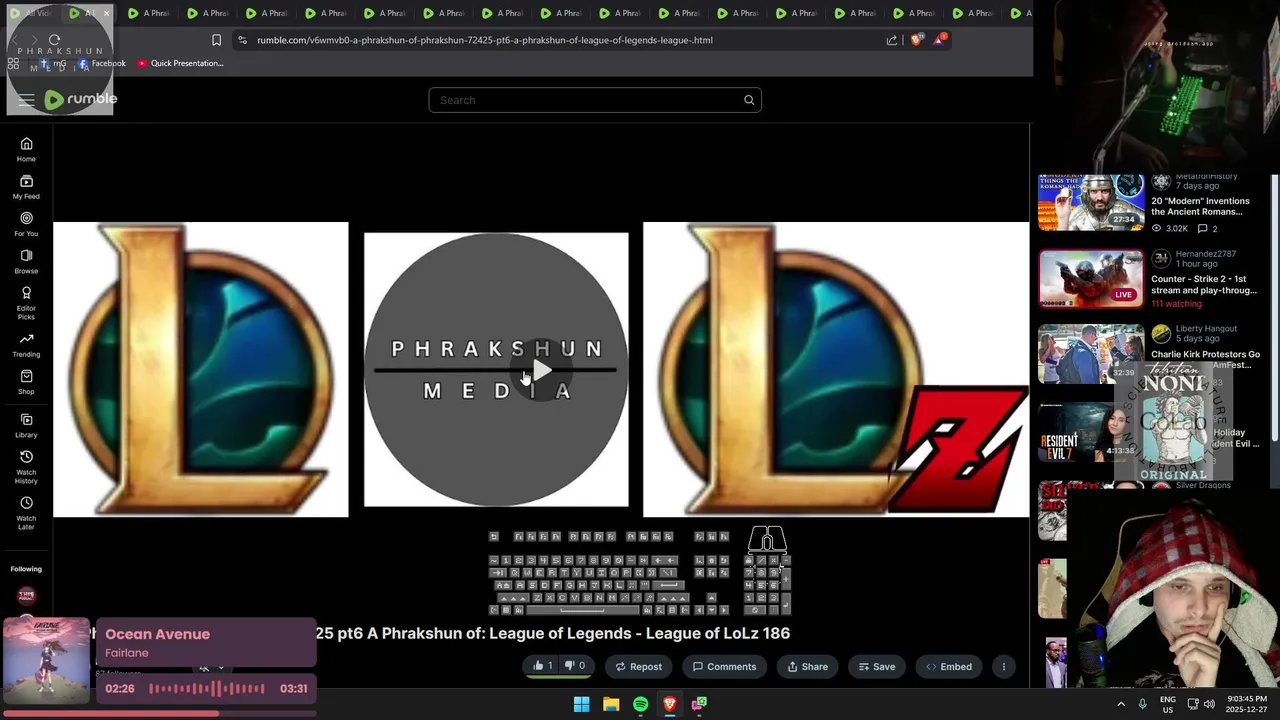Open Editor Picks in the sidebar
This screenshot has width=1280, height=720.
click(26, 303)
